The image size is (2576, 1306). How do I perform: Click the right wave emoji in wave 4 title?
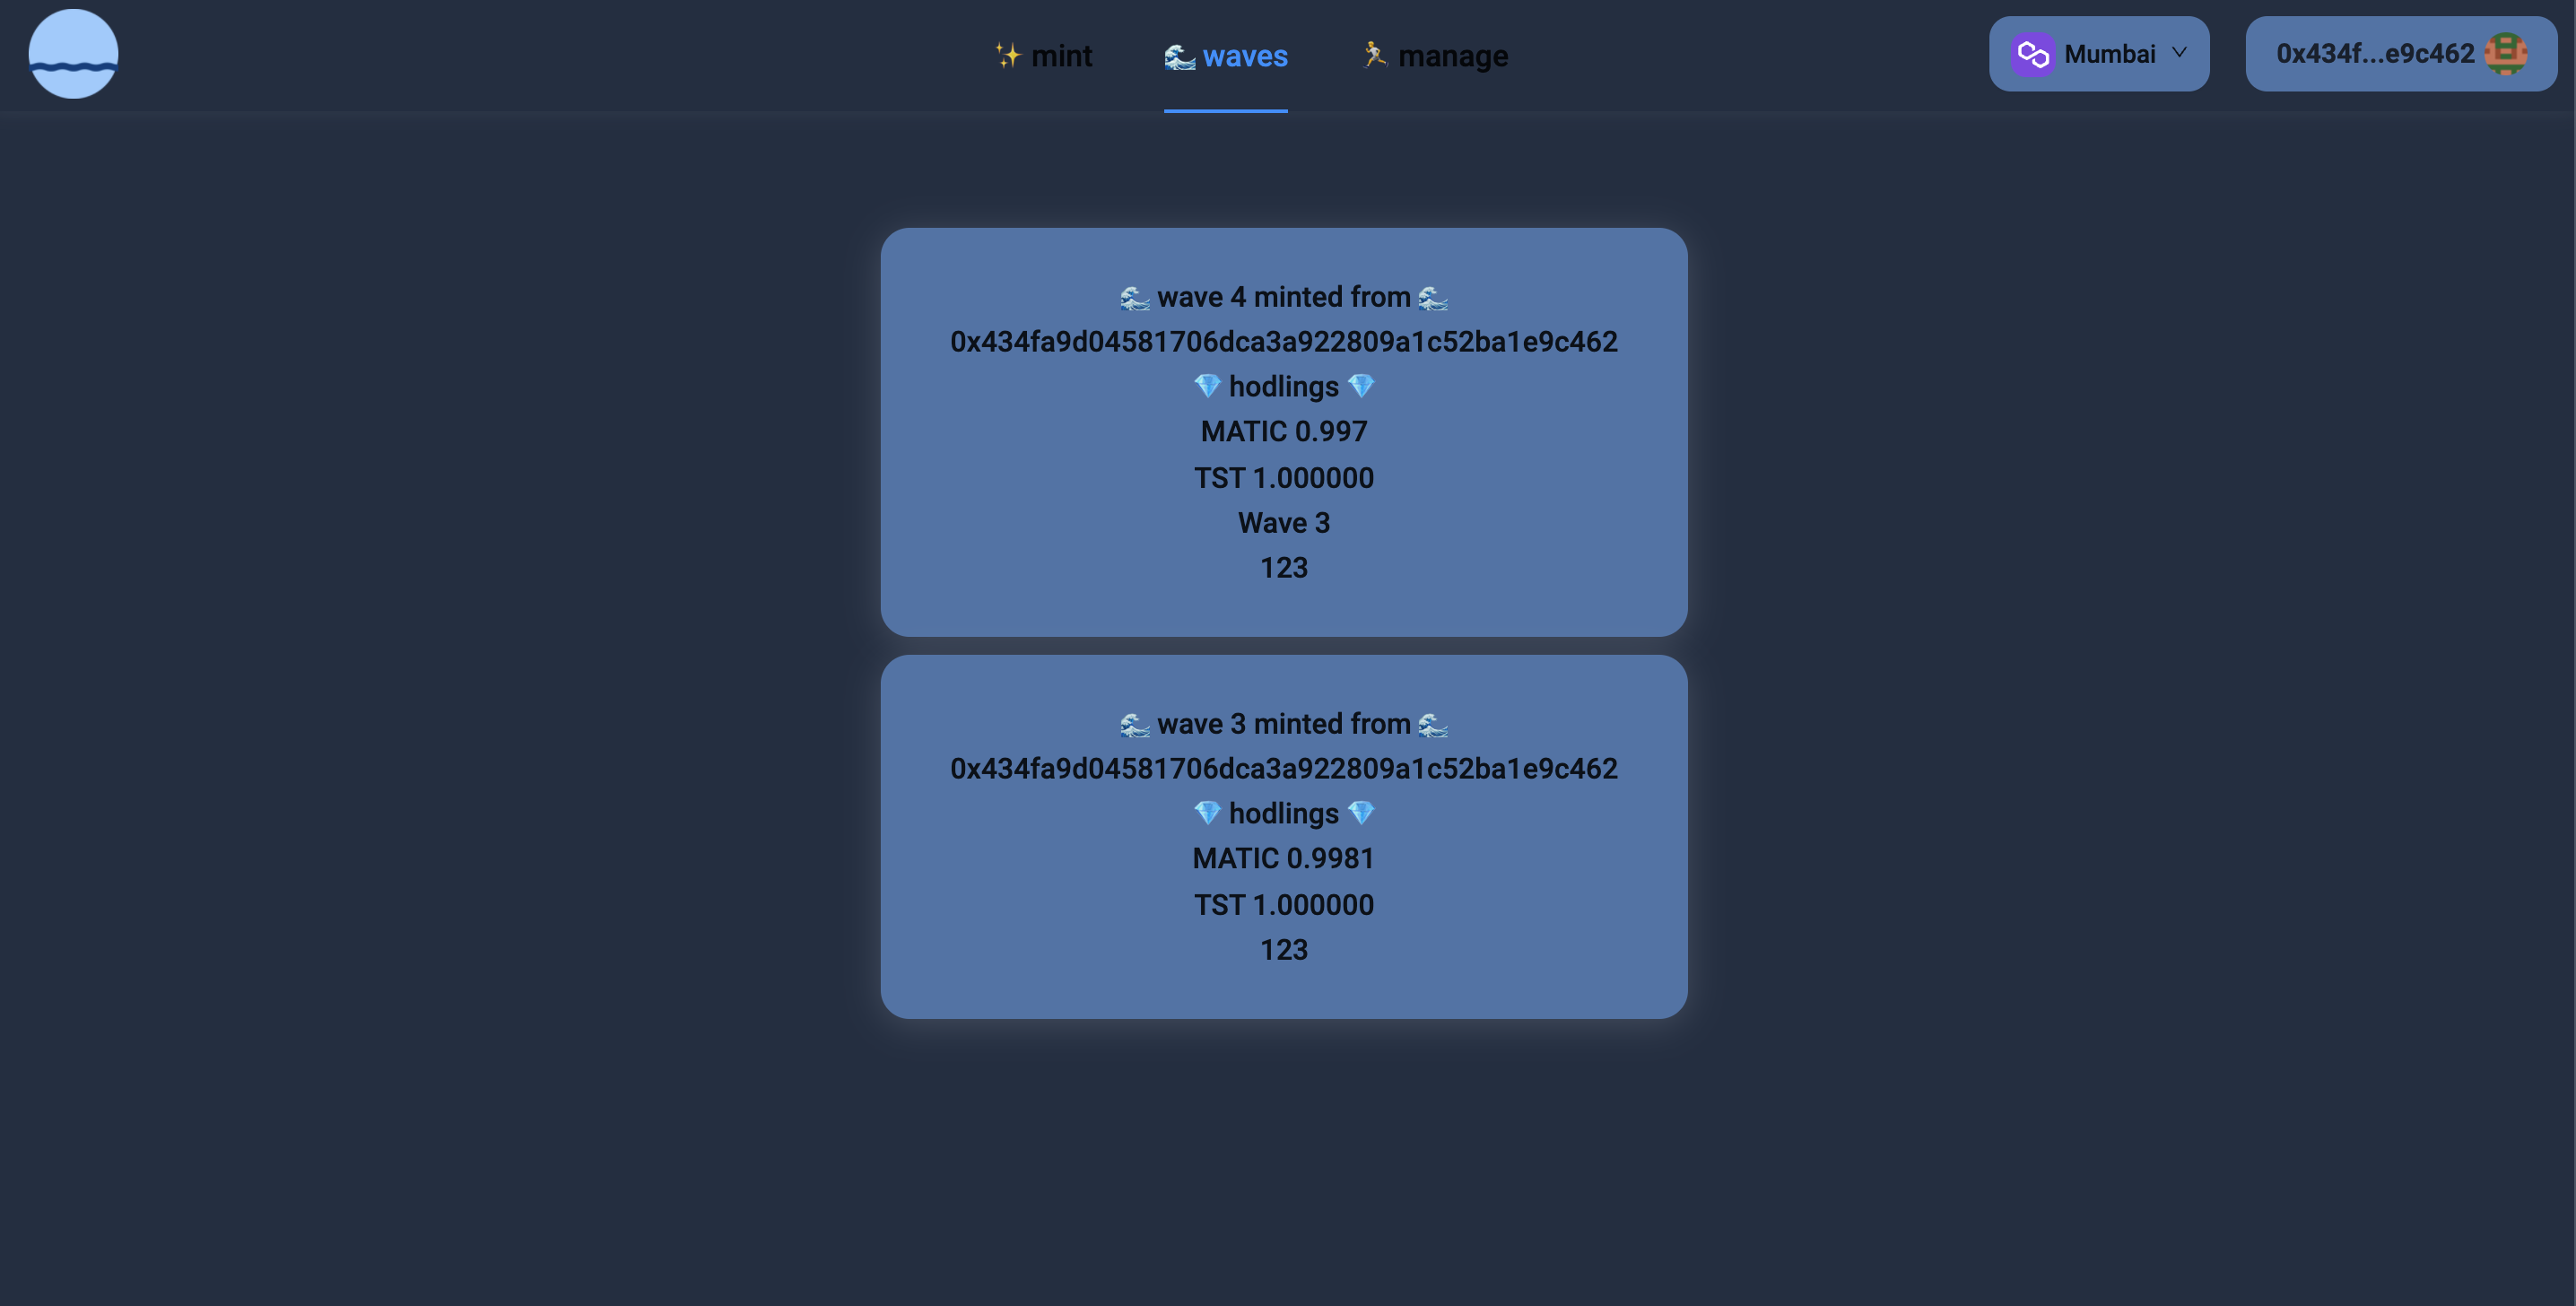pyautogui.click(x=1433, y=298)
